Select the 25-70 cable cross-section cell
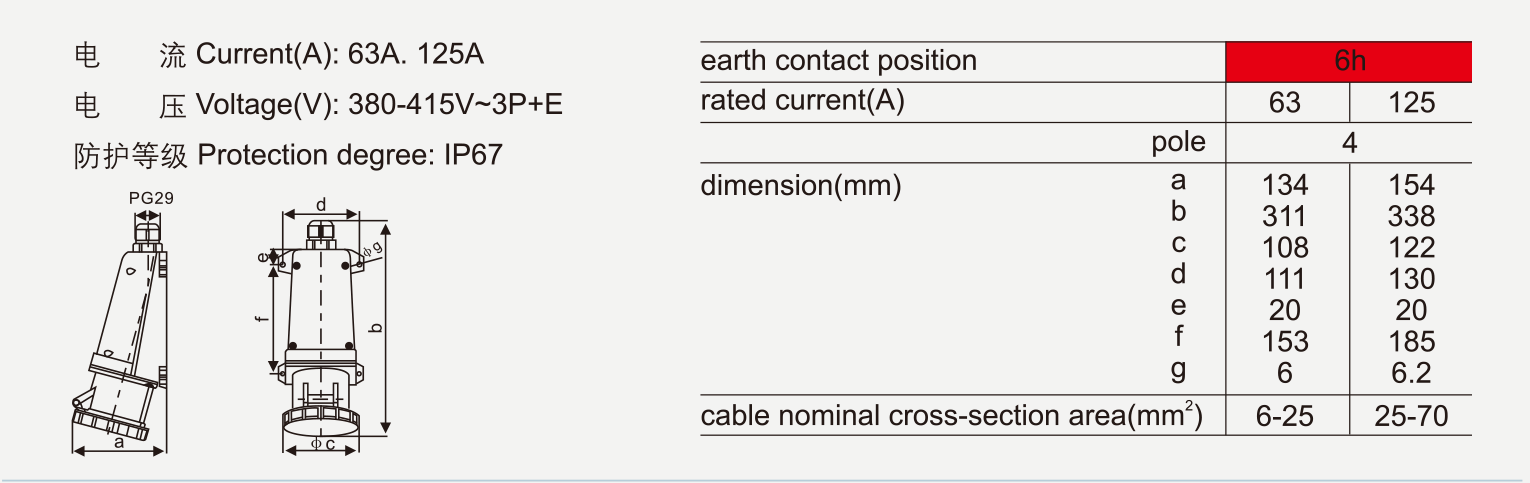 1411,416
